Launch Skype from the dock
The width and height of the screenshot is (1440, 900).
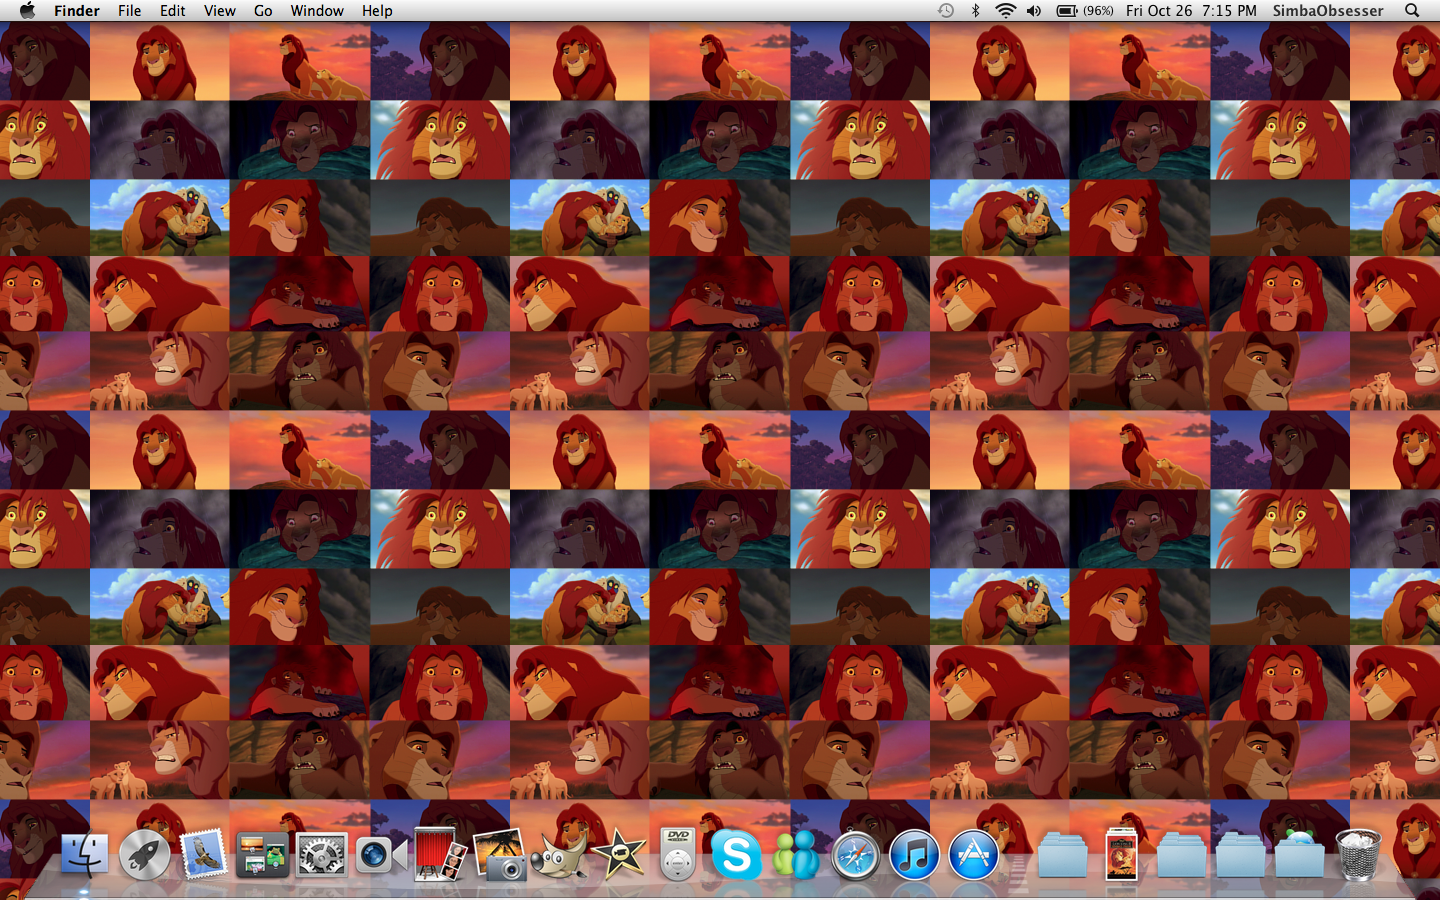pyautogui.click(x=736, y=856)
